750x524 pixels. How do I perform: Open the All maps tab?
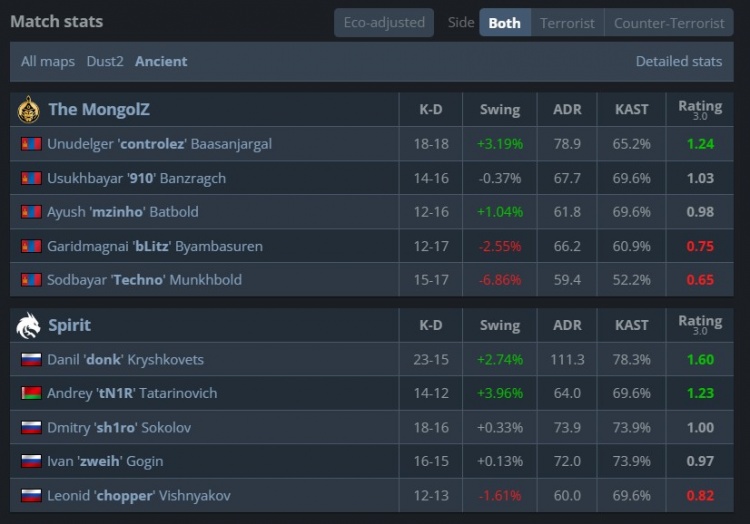(x=48, y=61)
